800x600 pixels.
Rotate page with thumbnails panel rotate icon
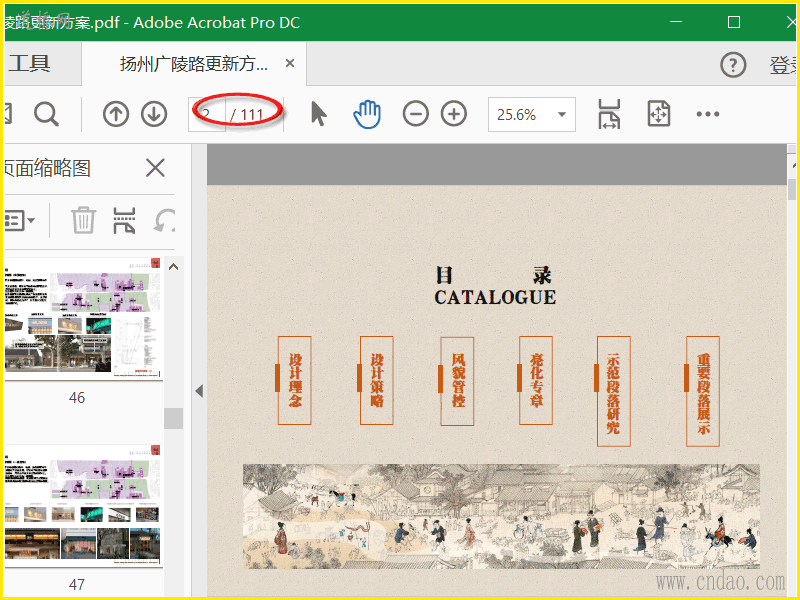[165, 220]
